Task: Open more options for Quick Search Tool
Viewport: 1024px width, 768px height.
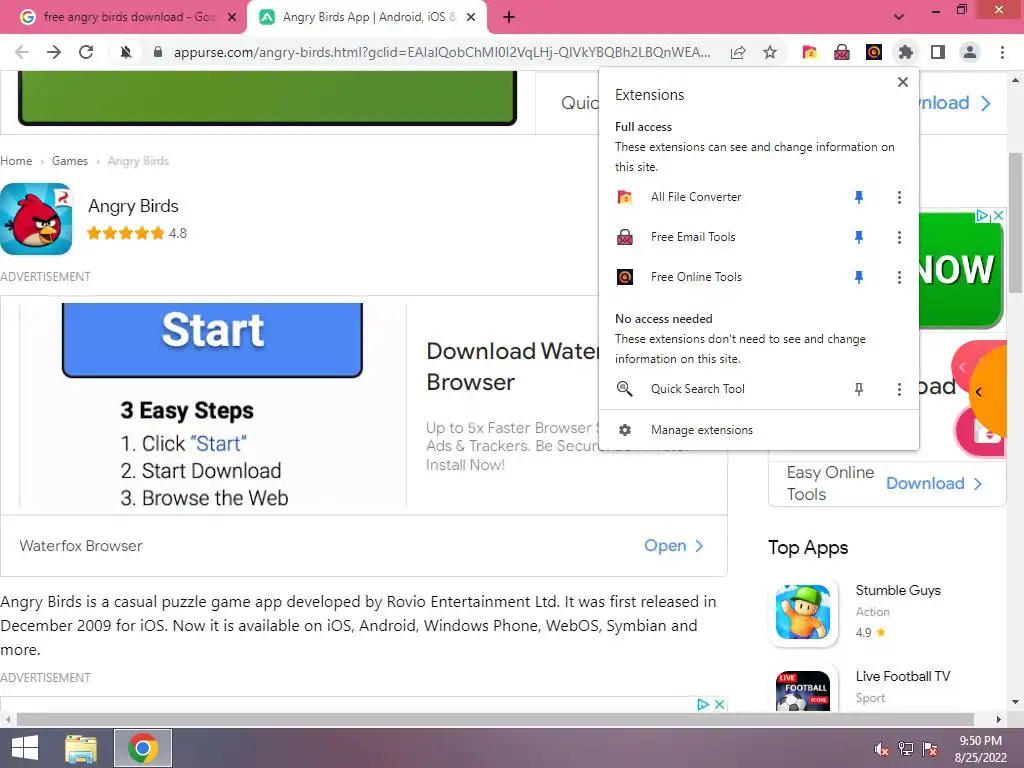Action: [x=899, y=389]
